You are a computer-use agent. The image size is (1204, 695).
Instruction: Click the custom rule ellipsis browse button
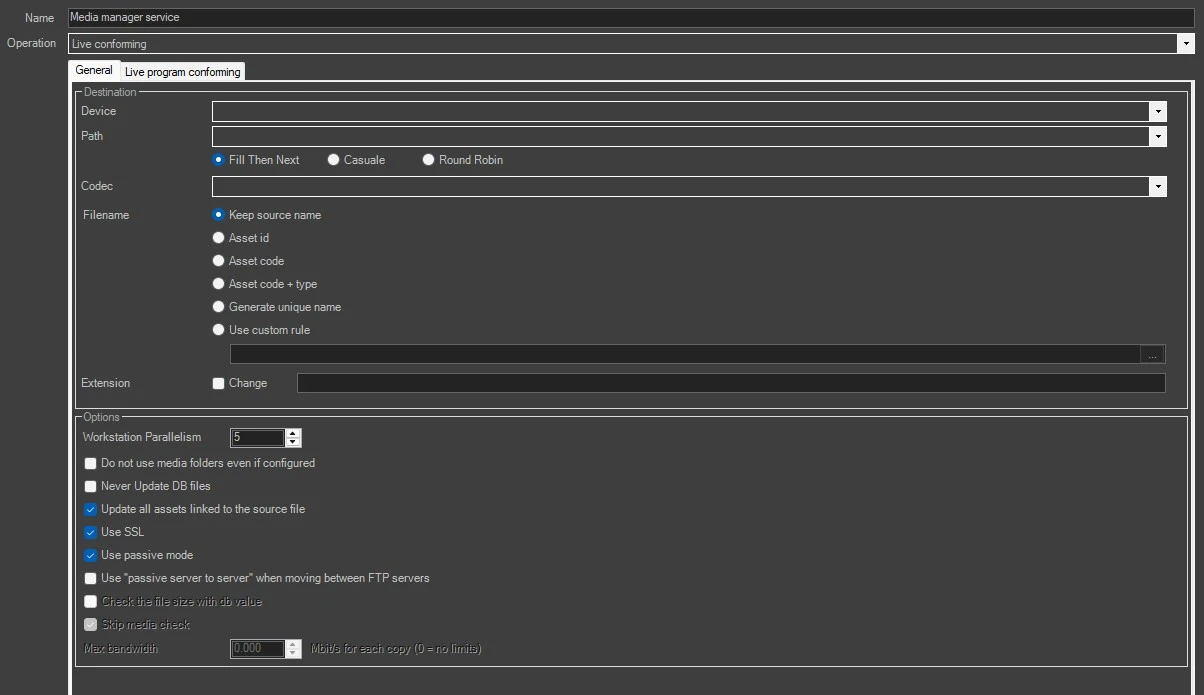click(1152, 355)
